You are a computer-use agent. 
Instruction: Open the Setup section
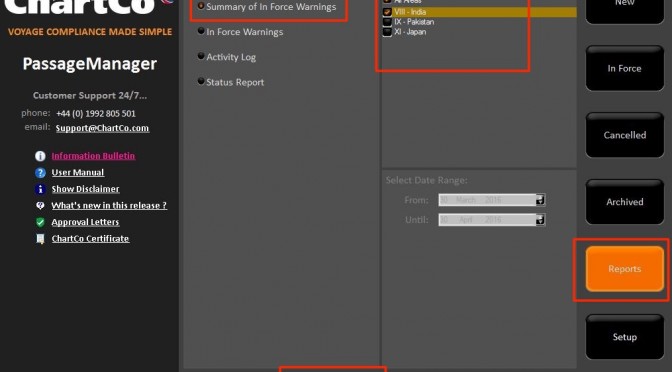pyautogui.click(x=624, y=337)
